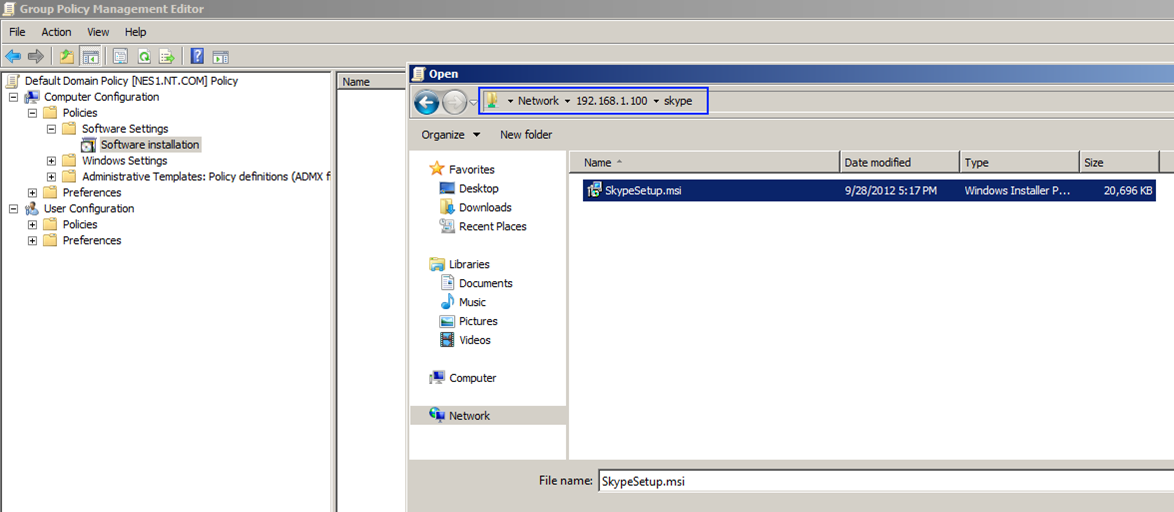Expand the Administrative Templates node
Screen dimensions: 1174x512
tap(52, 177)
